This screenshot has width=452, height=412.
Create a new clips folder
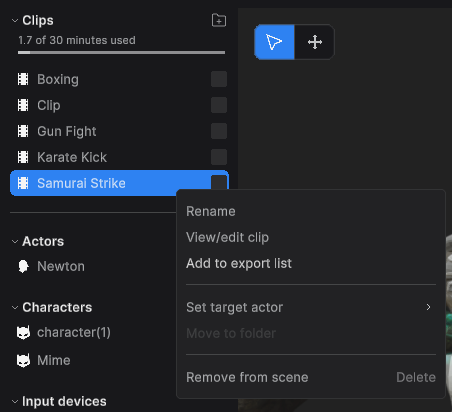[x=219, y=20]
